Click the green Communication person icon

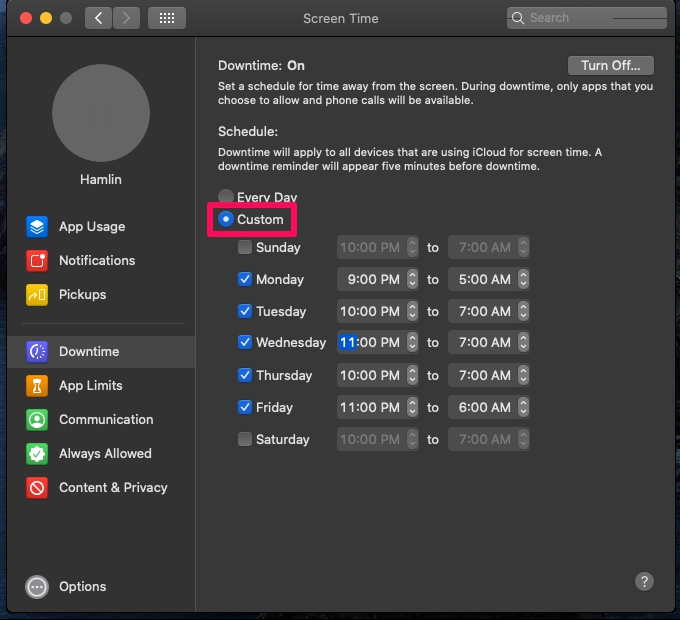click(x=37, y=420)
